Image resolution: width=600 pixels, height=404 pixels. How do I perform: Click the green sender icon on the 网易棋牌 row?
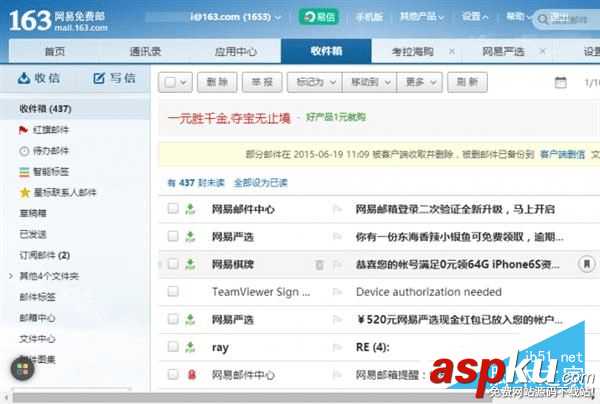[x=190, y=264]
